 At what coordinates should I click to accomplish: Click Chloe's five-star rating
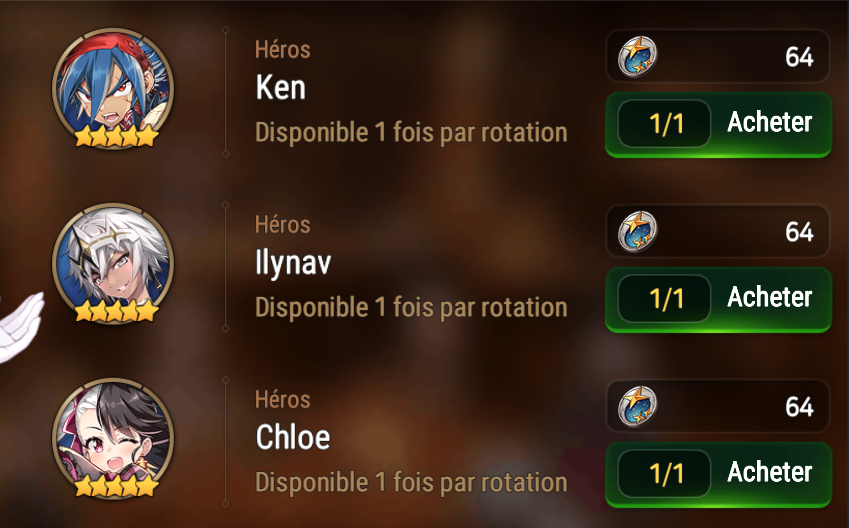click(x=116, y=486)
